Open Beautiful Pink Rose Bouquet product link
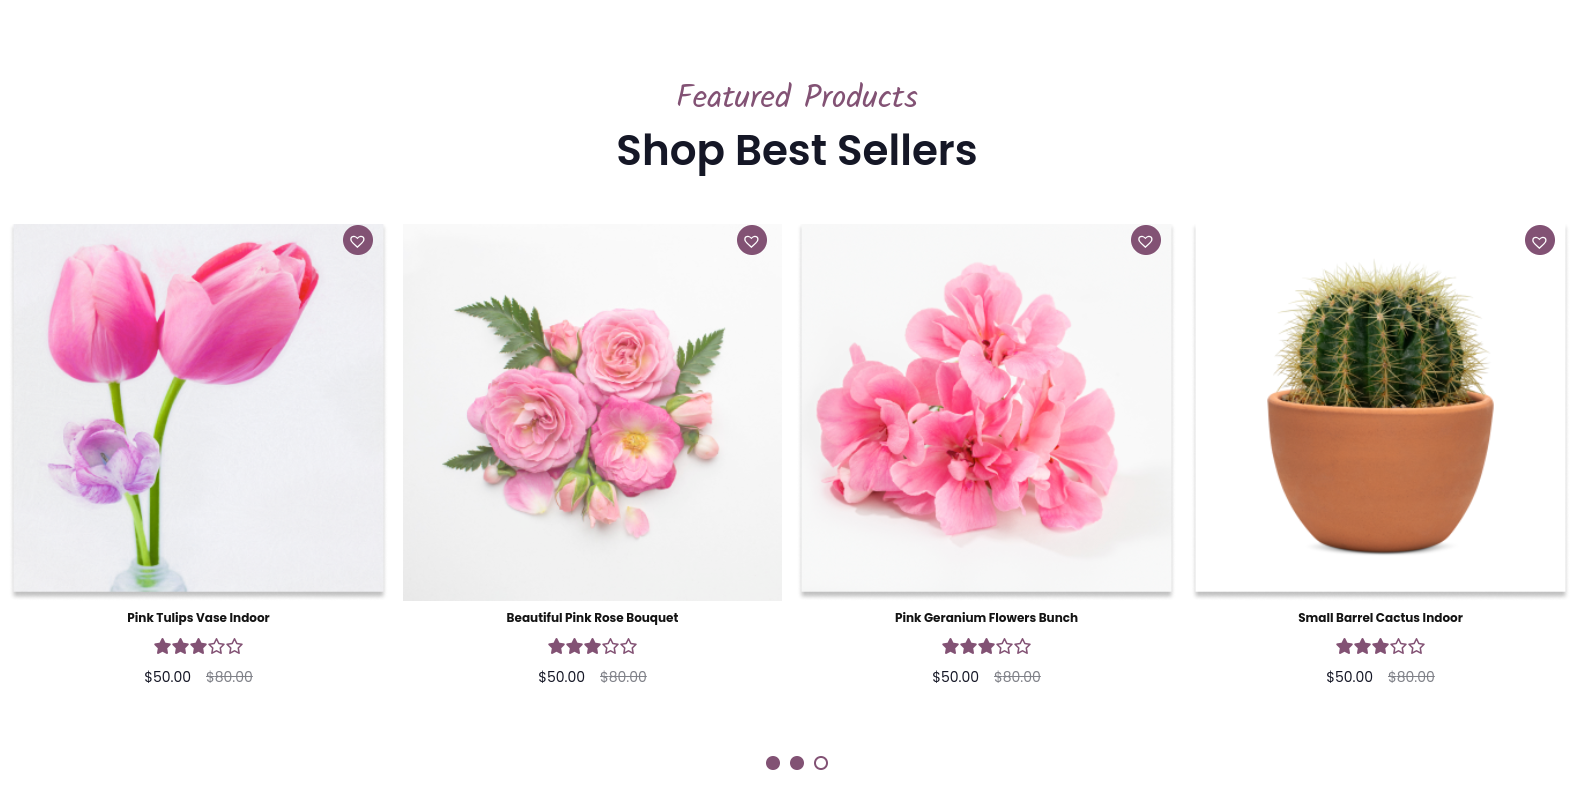 pyautogui.click(x=592, y=618)
